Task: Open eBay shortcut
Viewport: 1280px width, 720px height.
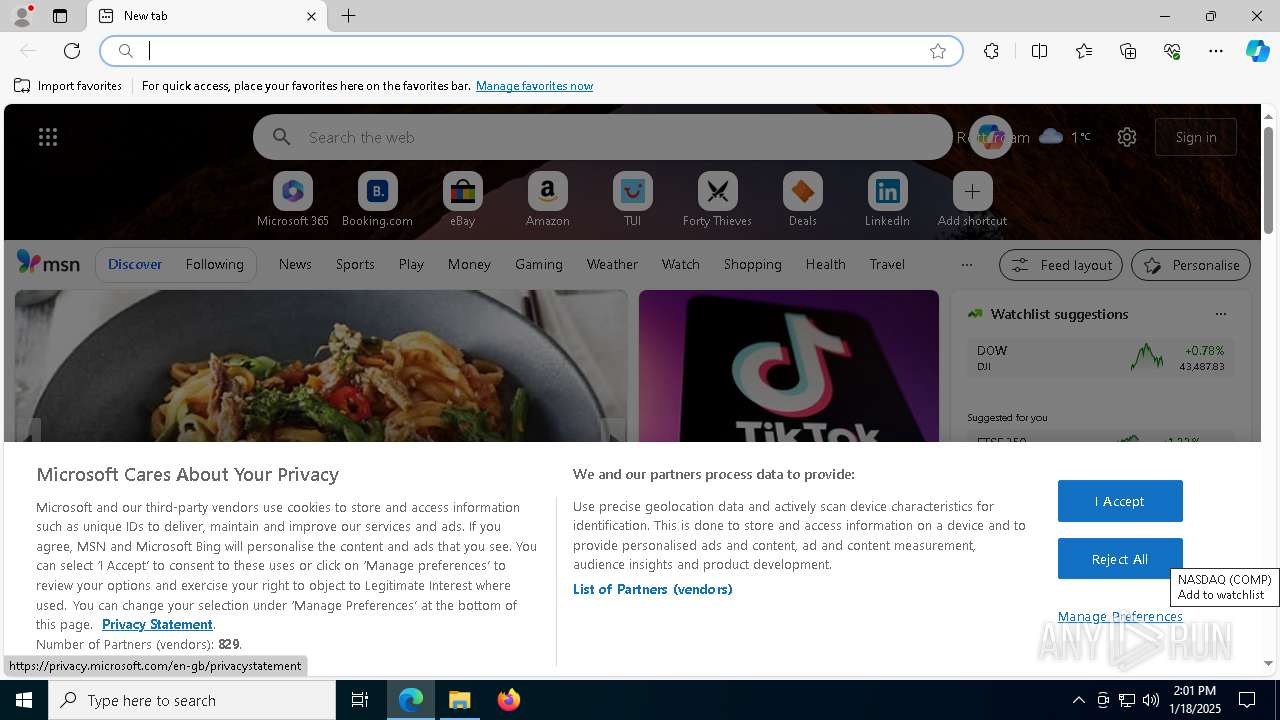Action: pyautogui.click(x=462, y=200)
